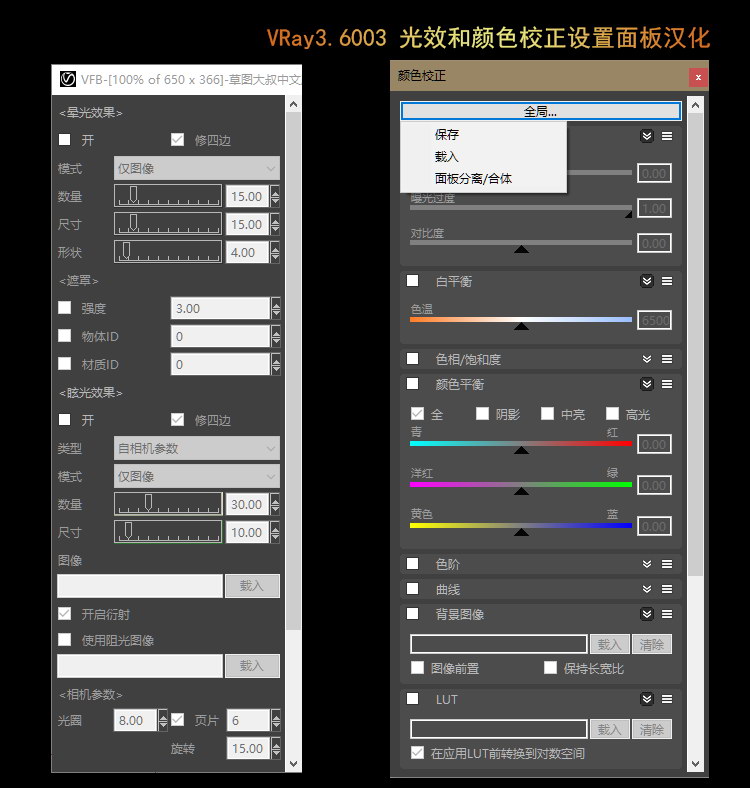Expand the 曲线 section chevron
Viewport: 750px width, 788px height.
tap(647, 588)
